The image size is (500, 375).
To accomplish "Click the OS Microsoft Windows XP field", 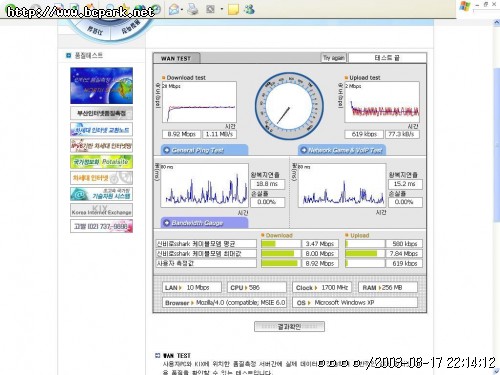I will click(355, 303).
